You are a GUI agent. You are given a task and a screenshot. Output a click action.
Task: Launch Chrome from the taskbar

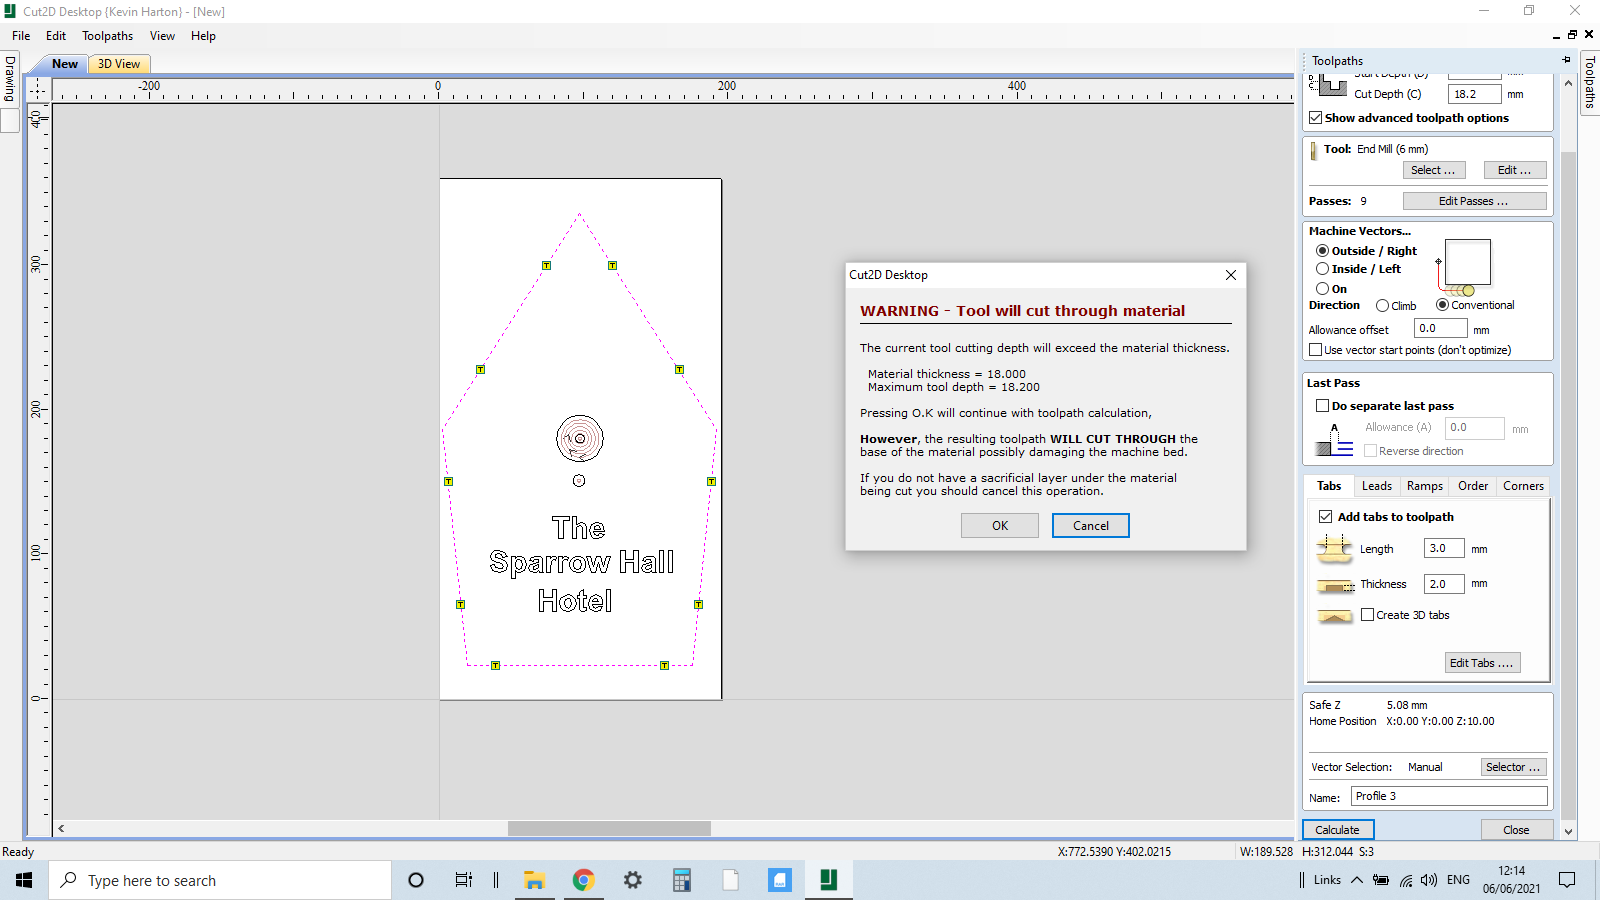tap(583, 880)
